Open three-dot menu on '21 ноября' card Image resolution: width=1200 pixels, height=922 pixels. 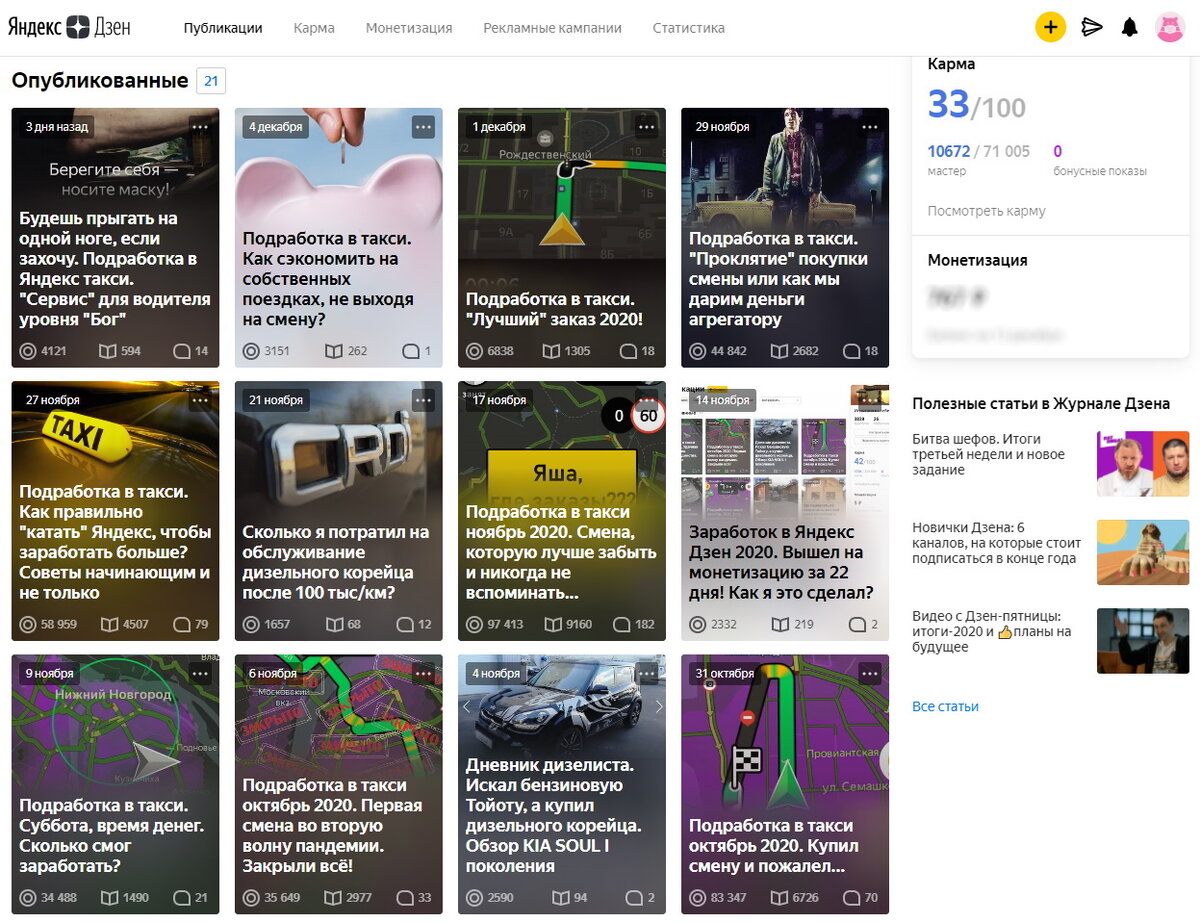[423, 400]
